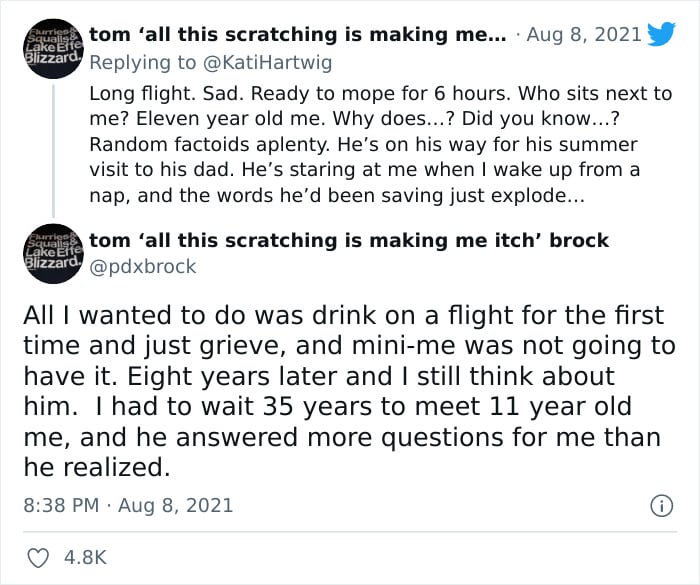This screenshot has width=700, height=585.
Task: Like the tweet with the heart icon
Action: [38, 558]
